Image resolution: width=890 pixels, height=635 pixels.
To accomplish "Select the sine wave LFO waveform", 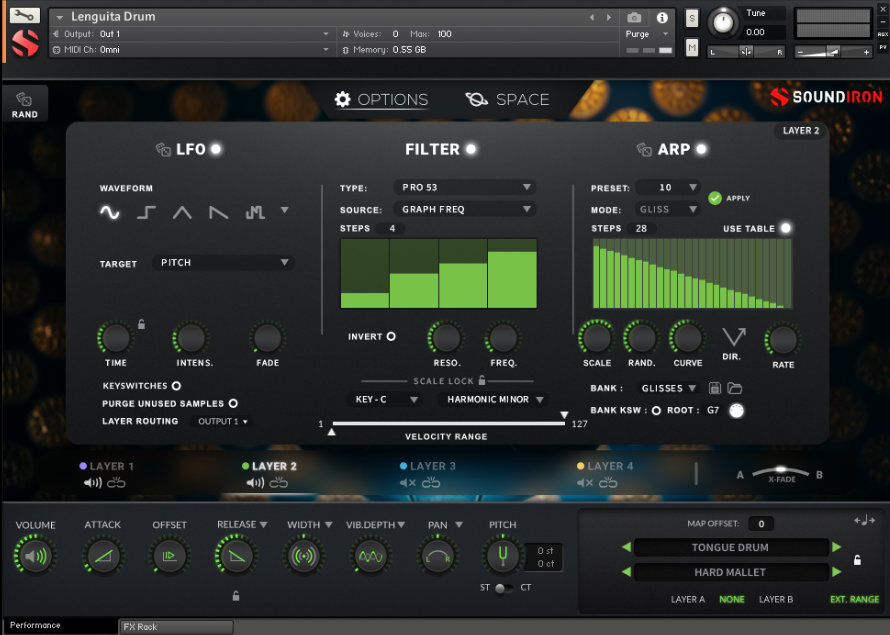I will (109, 211).
